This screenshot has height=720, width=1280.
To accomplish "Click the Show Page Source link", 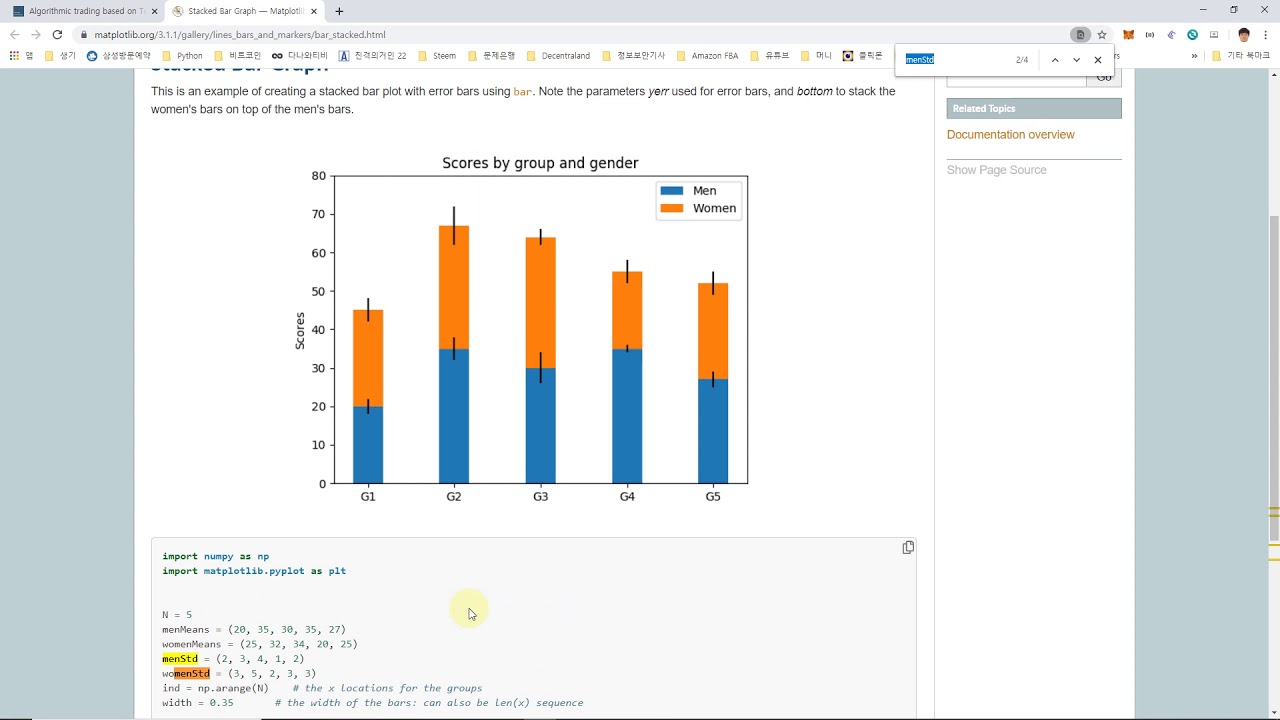I will [x=997, y=170].
